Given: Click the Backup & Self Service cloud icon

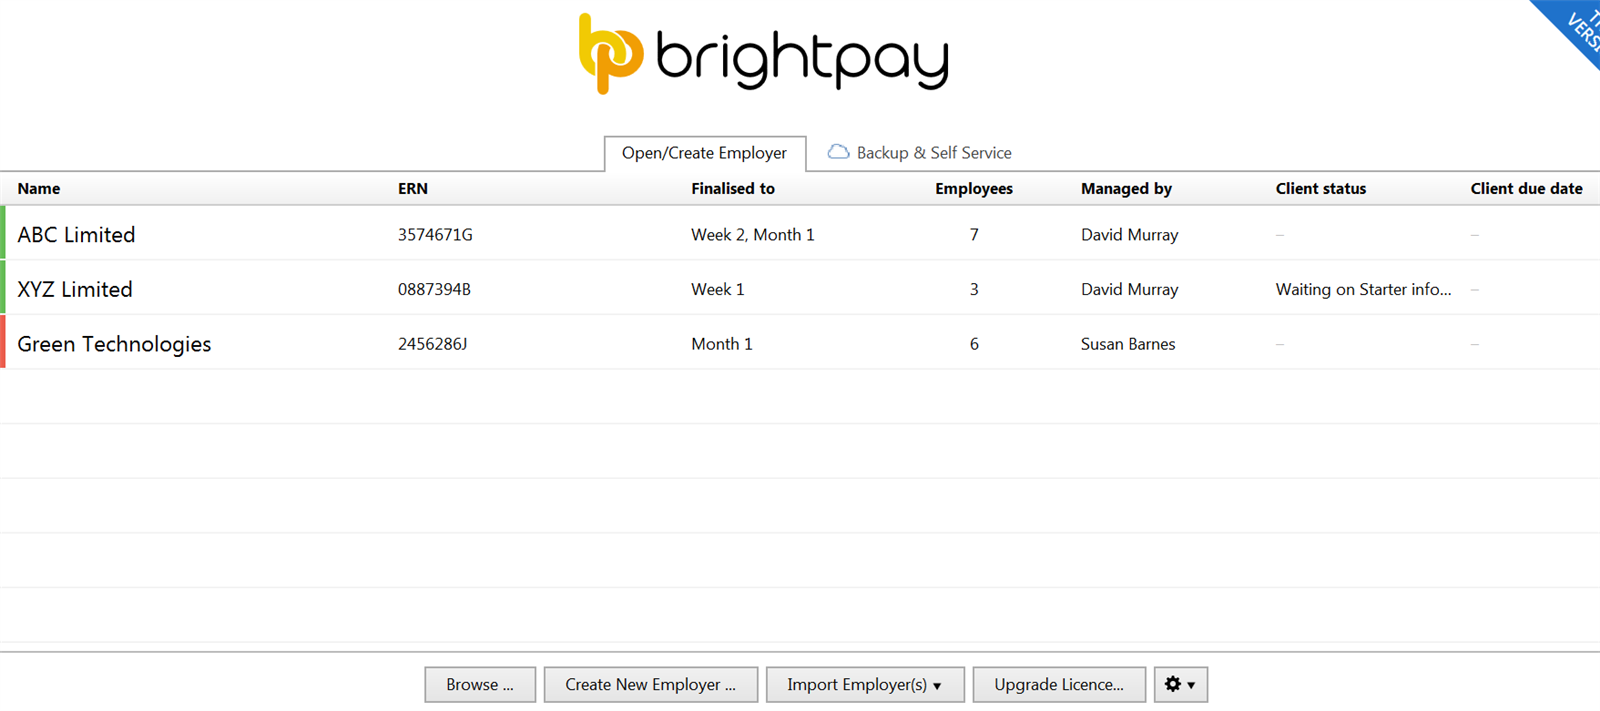Looking at the screenshot, I should coord(838,152).
